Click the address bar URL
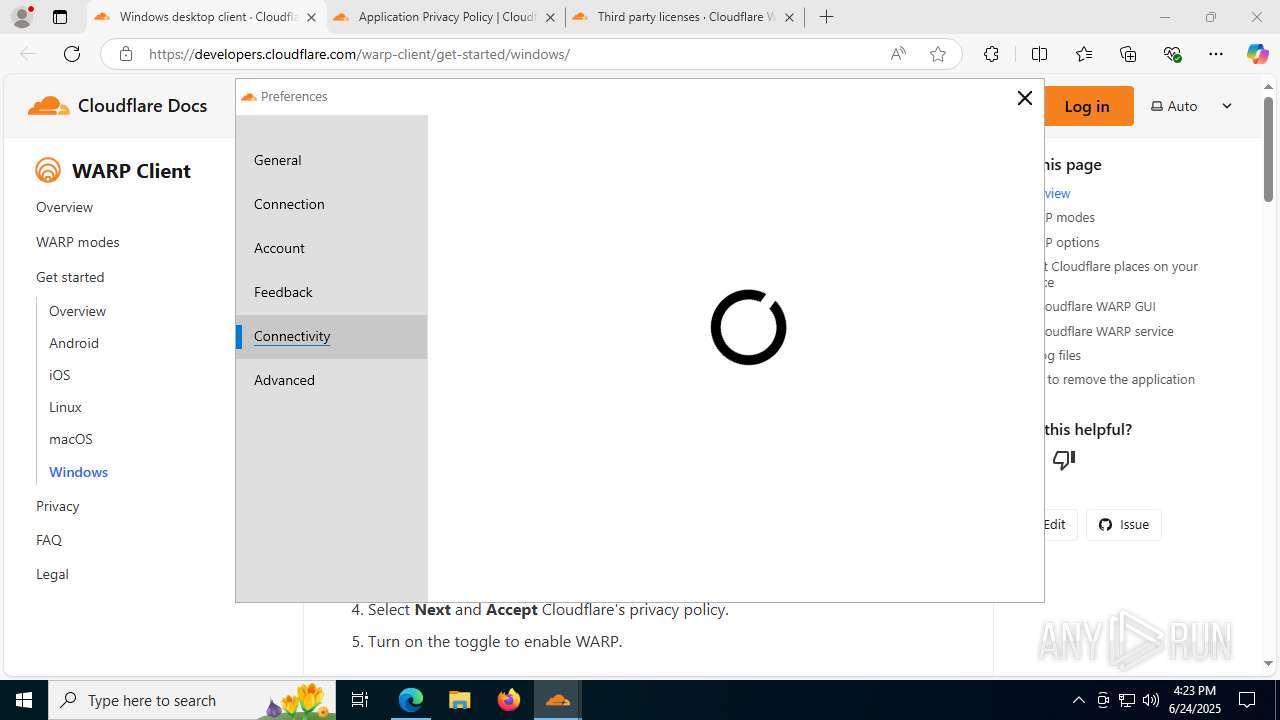 [x=359, y=54]
